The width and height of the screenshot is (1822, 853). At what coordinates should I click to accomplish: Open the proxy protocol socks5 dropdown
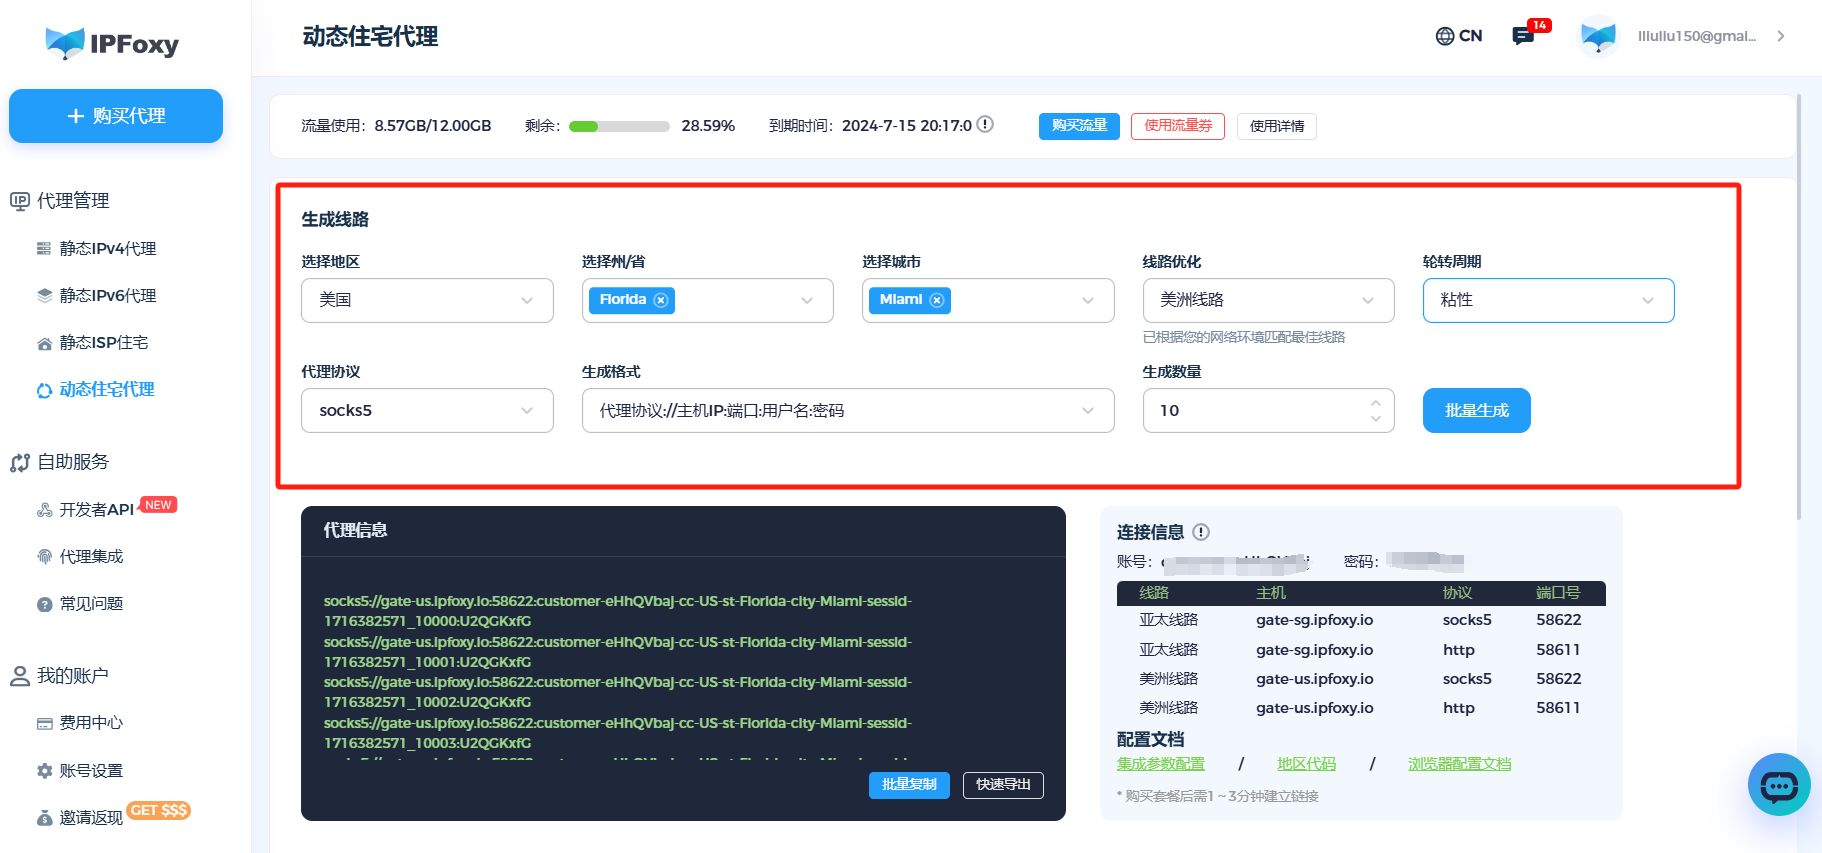(426, 410)
